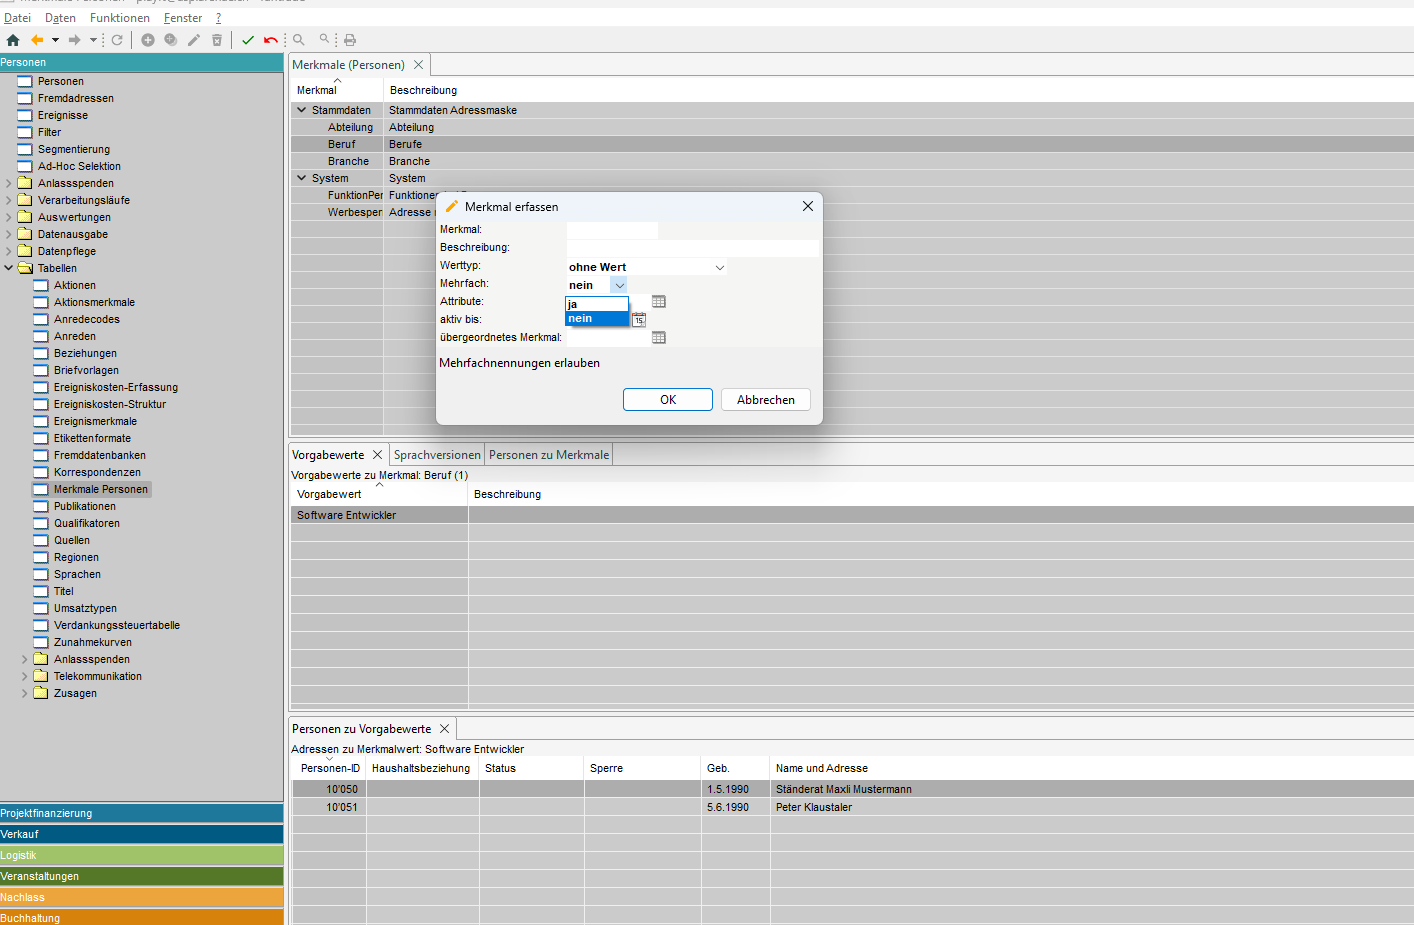Click the Home icon in the toolbar
Screen dimensions: 1414x925
(x=13, y=40)
